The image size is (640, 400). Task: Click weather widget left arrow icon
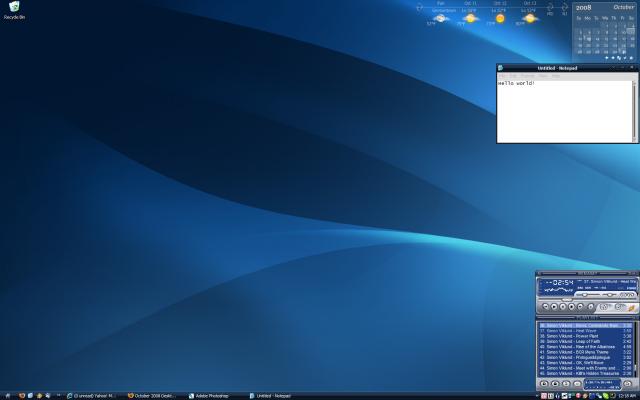420,7
